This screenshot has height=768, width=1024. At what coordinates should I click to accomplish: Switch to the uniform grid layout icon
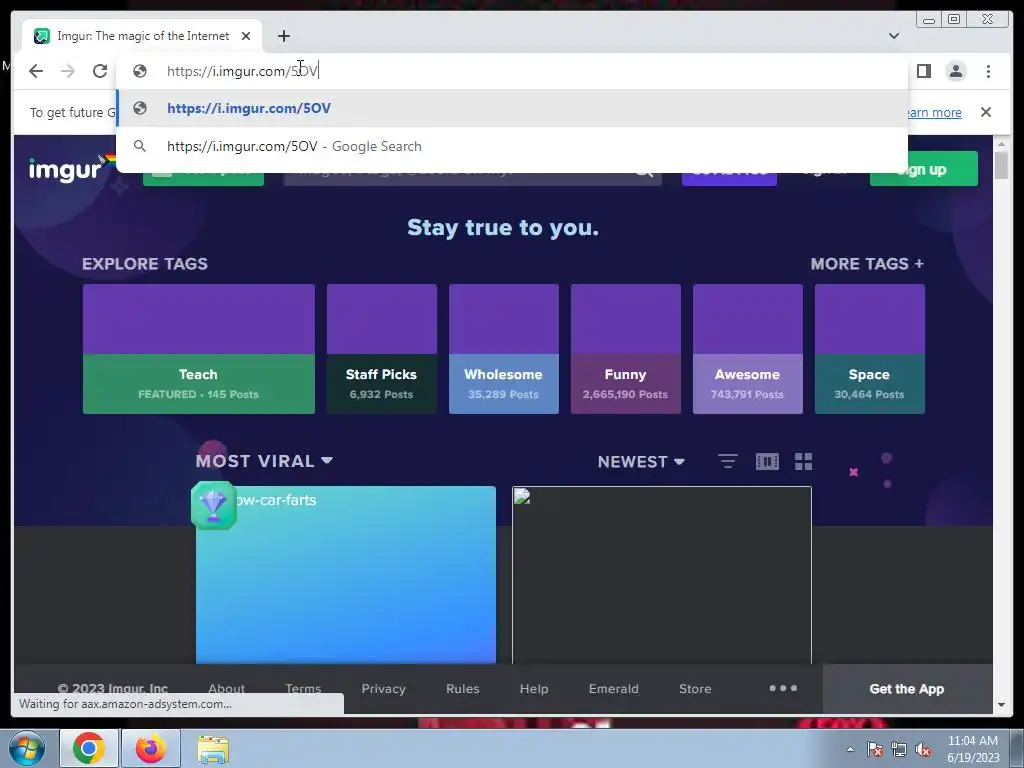pyautogui.click(x=803, y=462)
